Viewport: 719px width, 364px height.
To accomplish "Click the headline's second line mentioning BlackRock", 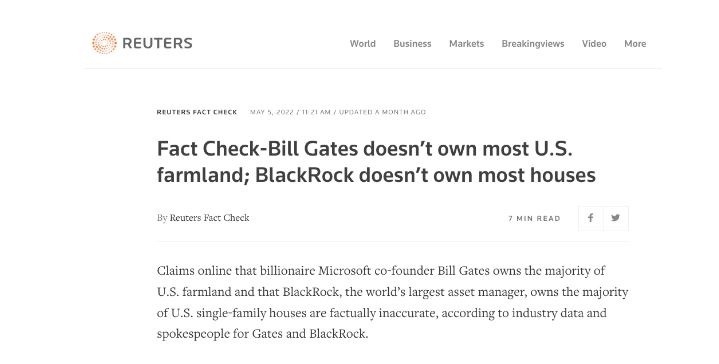I will point(376,175).
